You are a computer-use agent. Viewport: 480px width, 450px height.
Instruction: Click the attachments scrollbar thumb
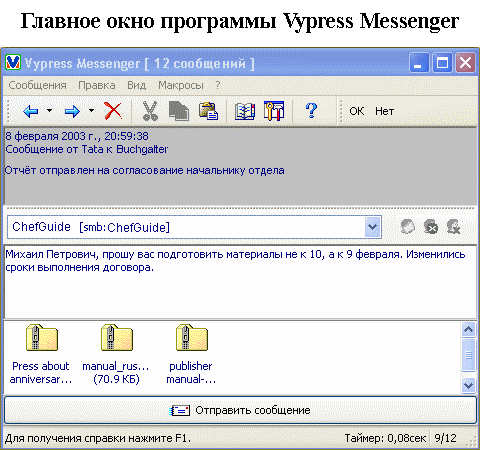coord(468,355)
